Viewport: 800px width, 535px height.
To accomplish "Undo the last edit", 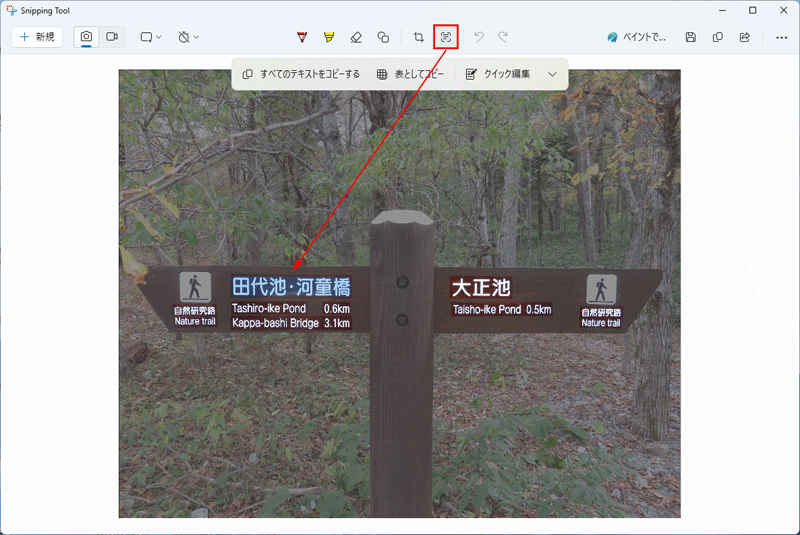I will coord(479,37).
